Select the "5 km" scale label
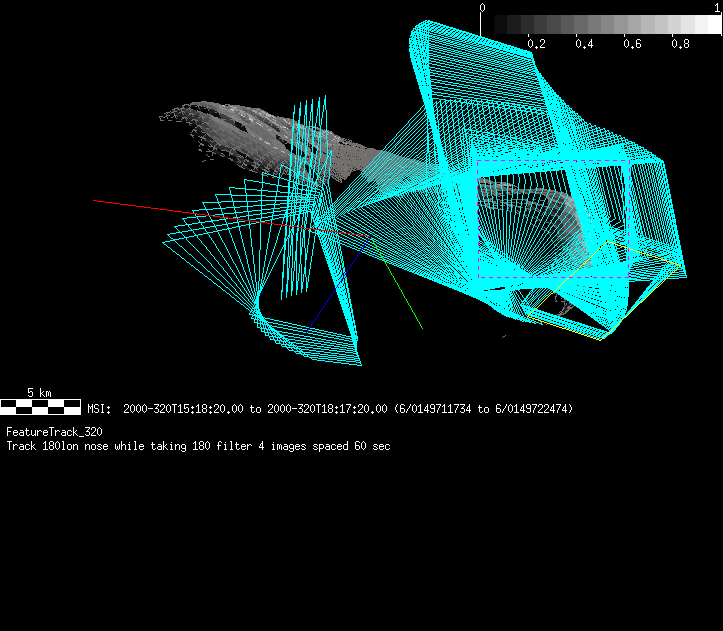The height and width of the screenshot is (631, 723). pyautogui.click(x=39, y=393)
